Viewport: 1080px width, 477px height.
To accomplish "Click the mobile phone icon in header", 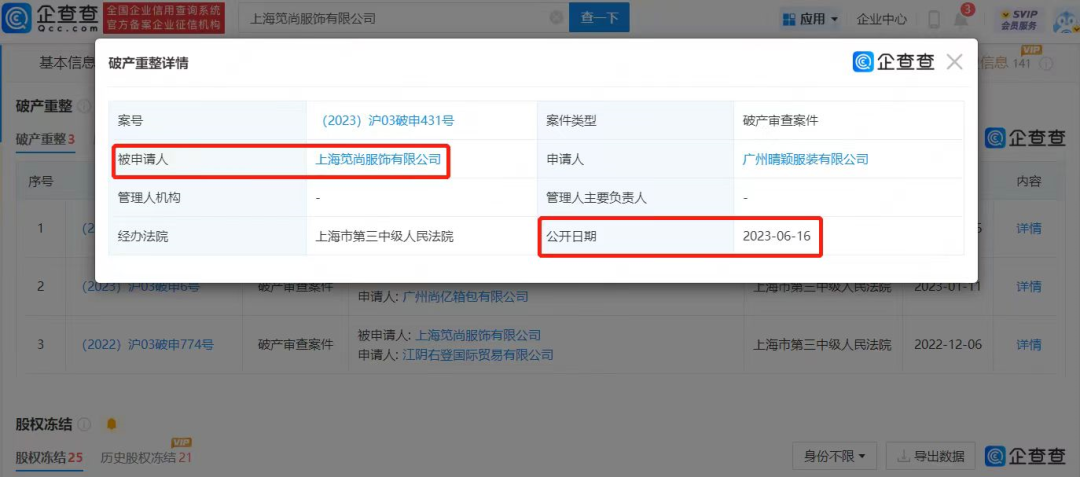I will pyautogui.click(x=934, y=19).
